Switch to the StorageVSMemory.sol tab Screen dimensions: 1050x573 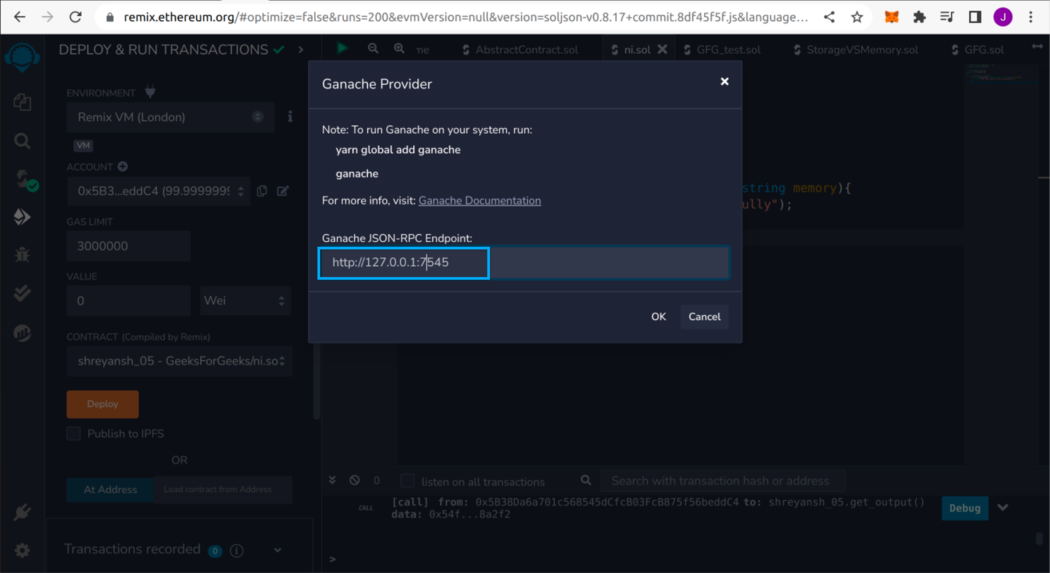pyautogui.click(x=855, y=50)
